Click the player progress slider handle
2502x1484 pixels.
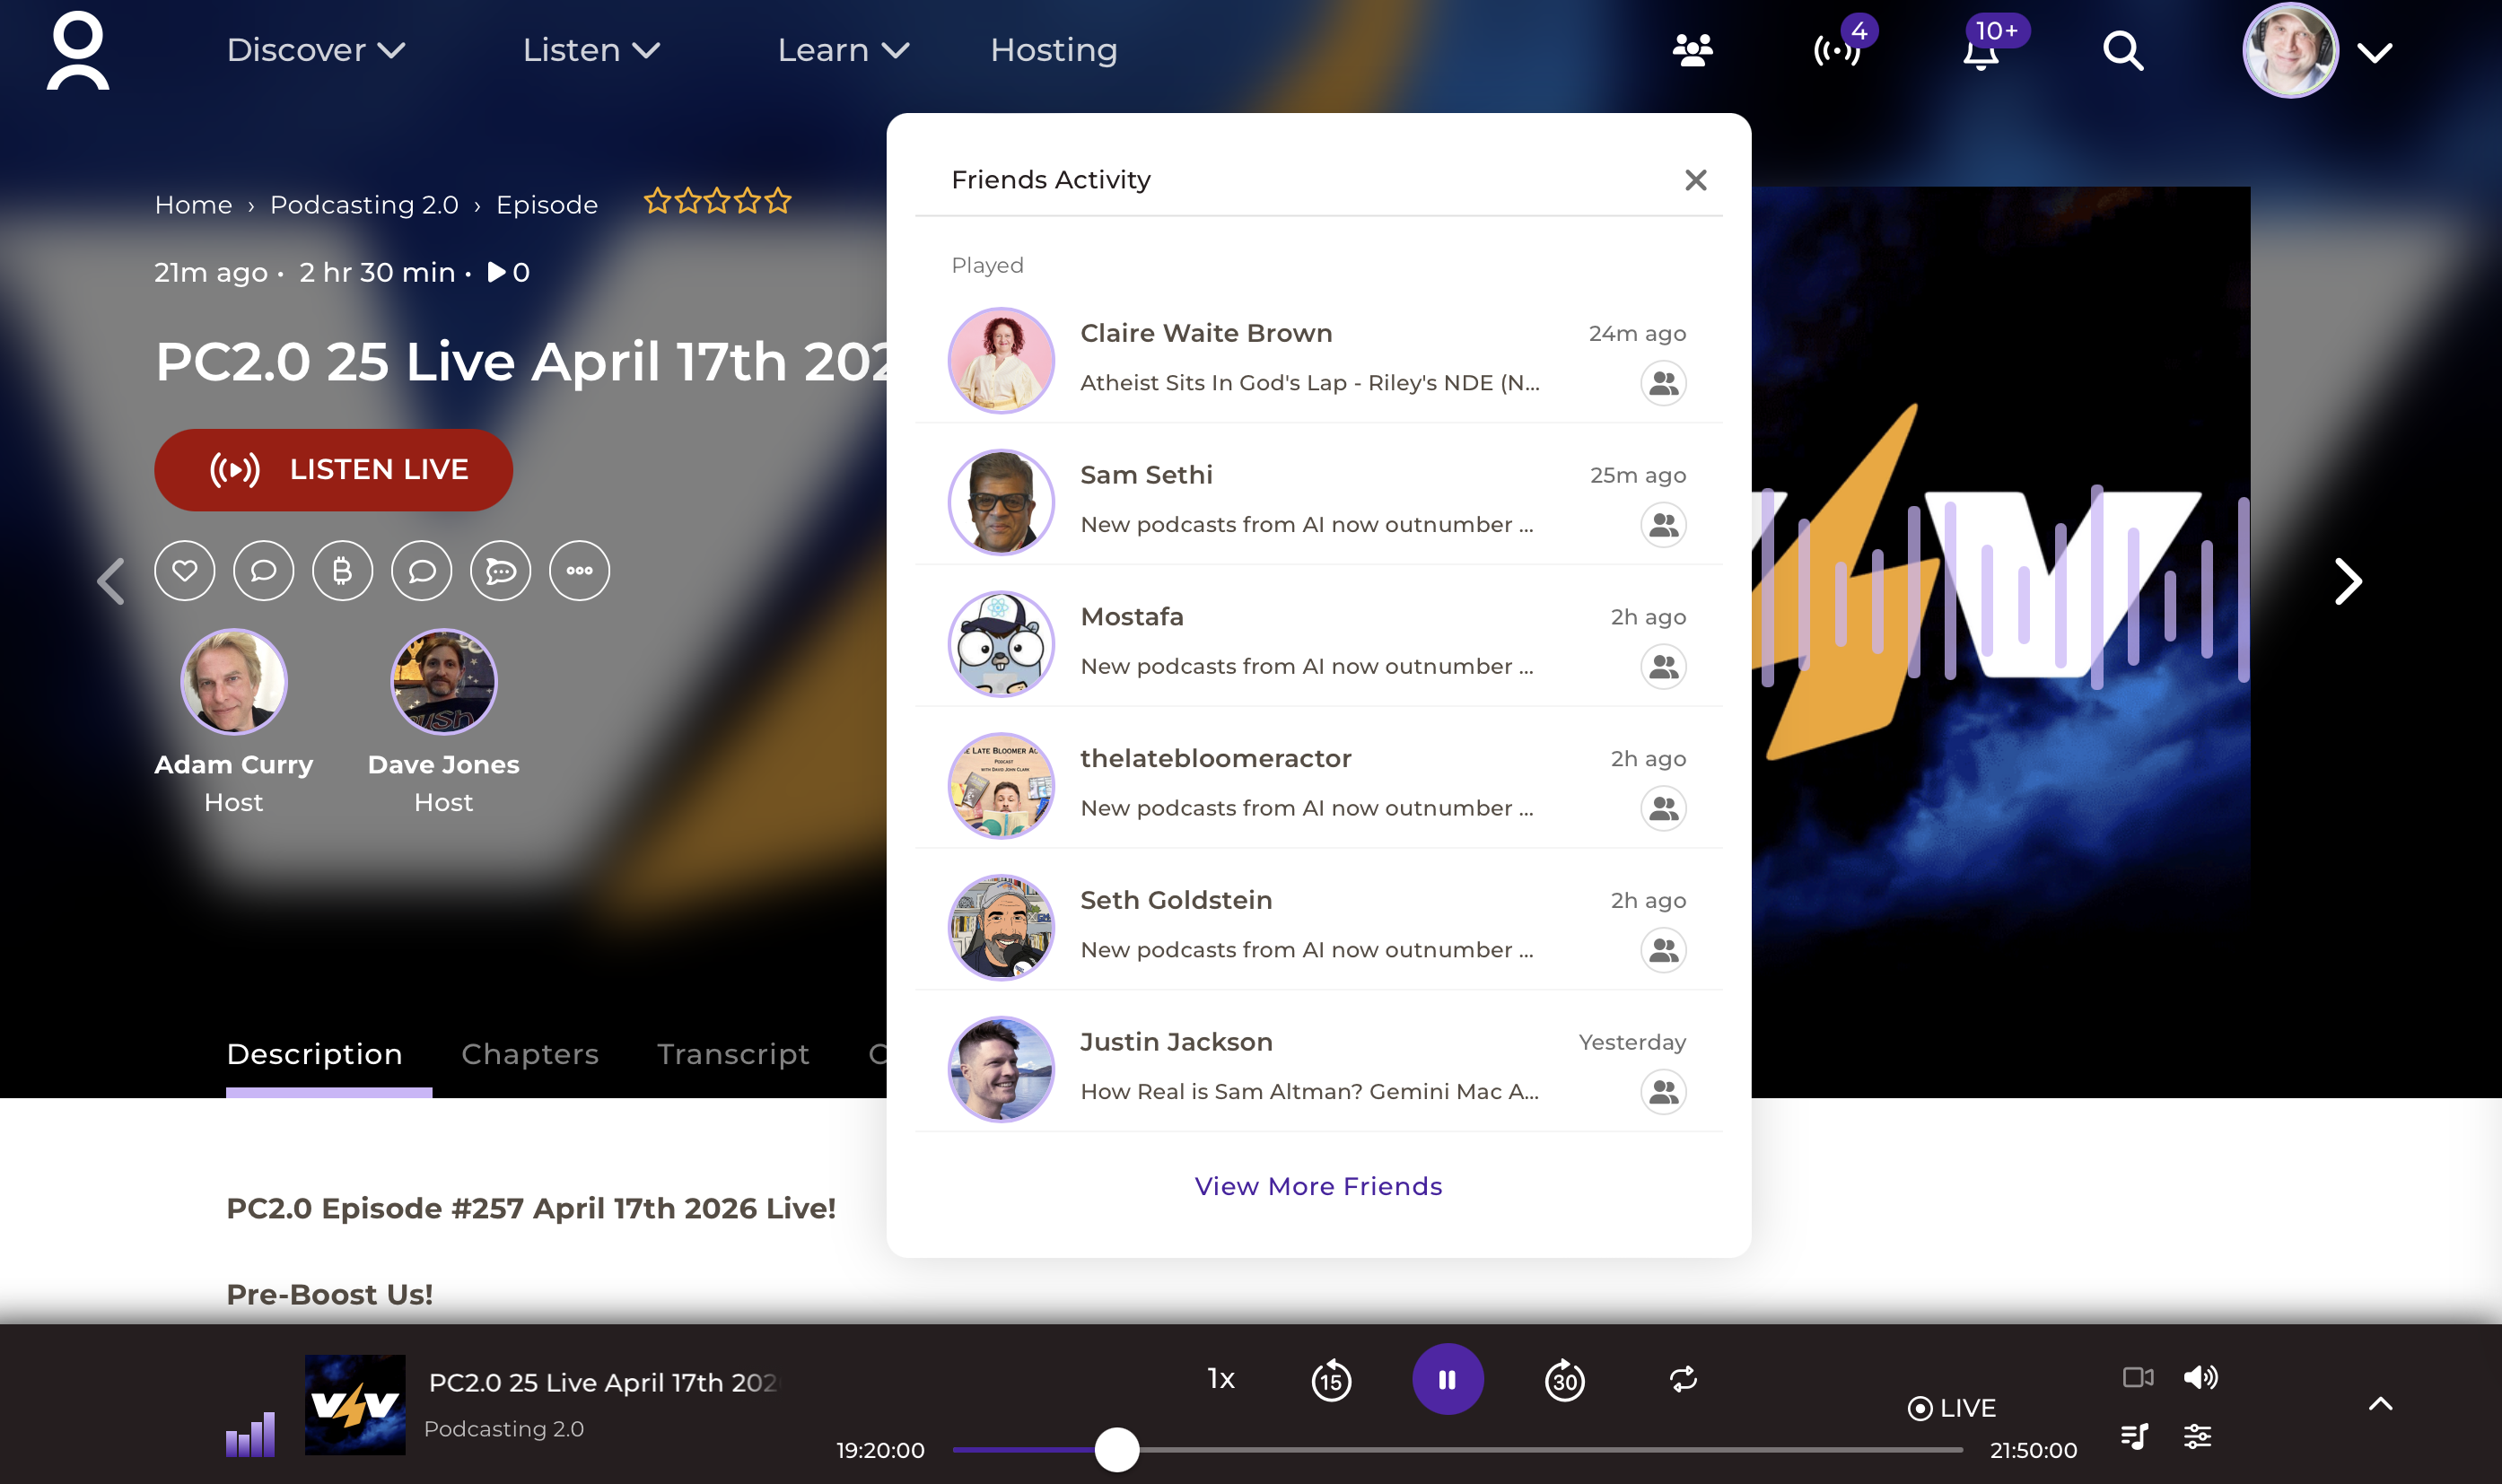click(x=1117, y=1449)
